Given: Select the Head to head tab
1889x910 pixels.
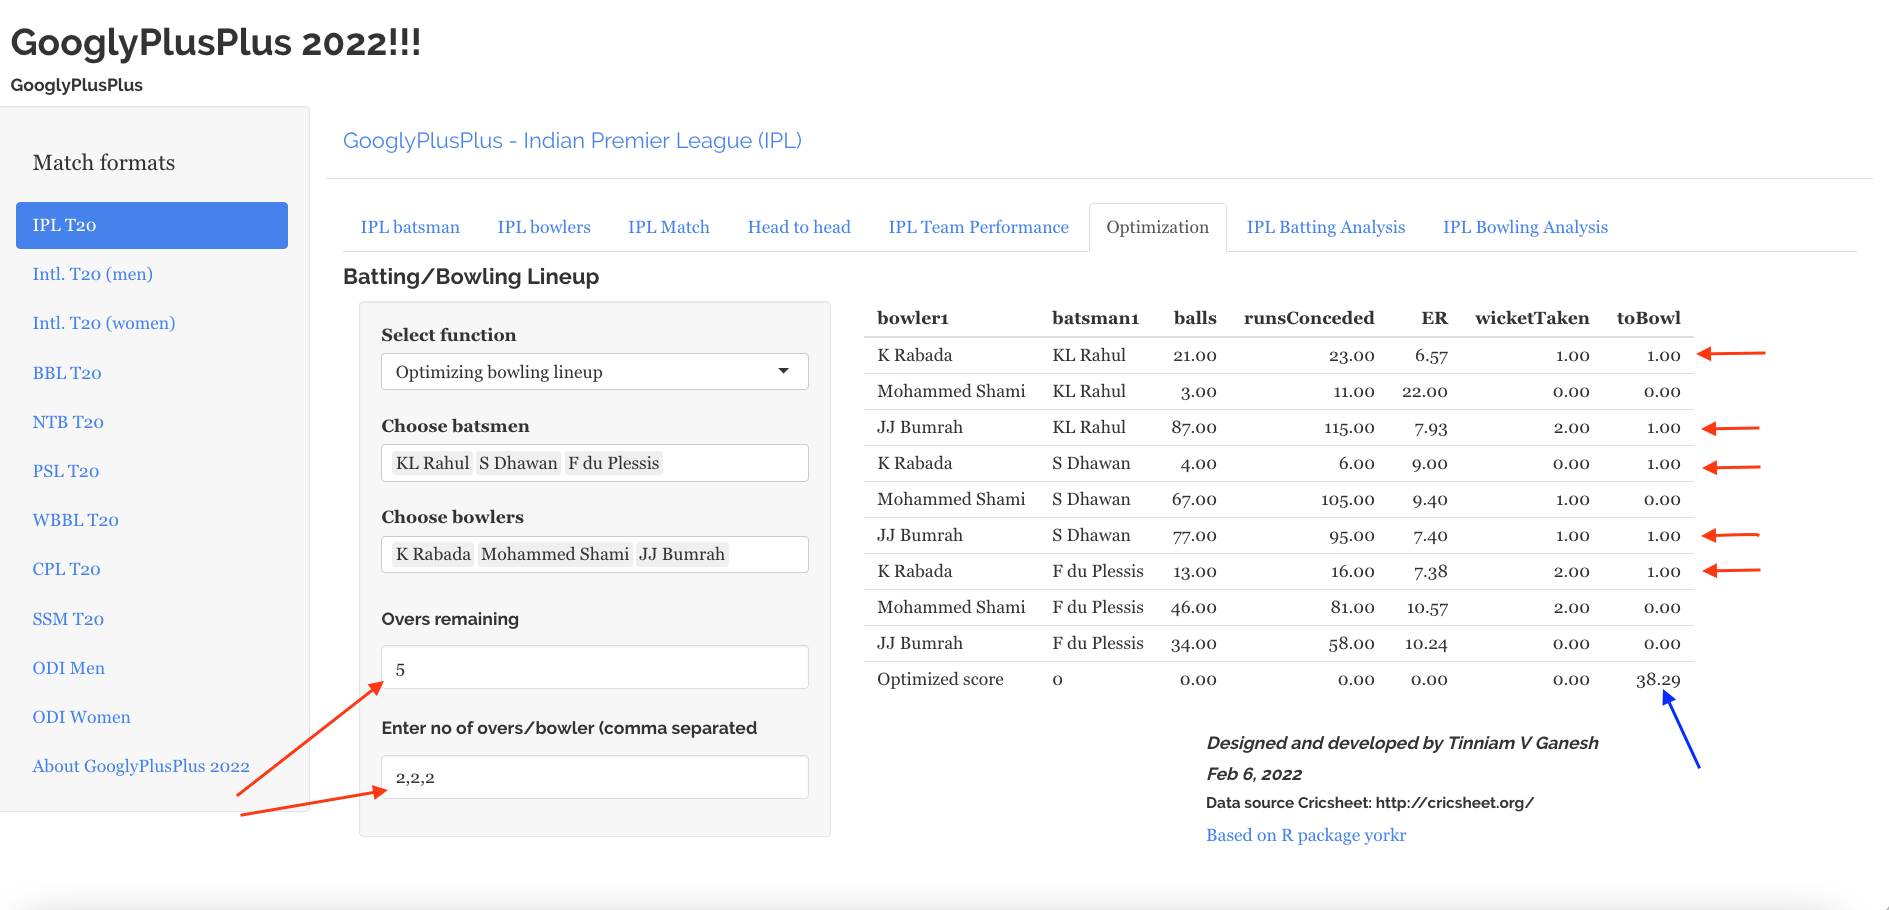Looking at the screenshot, I should (x=799, y=227).
